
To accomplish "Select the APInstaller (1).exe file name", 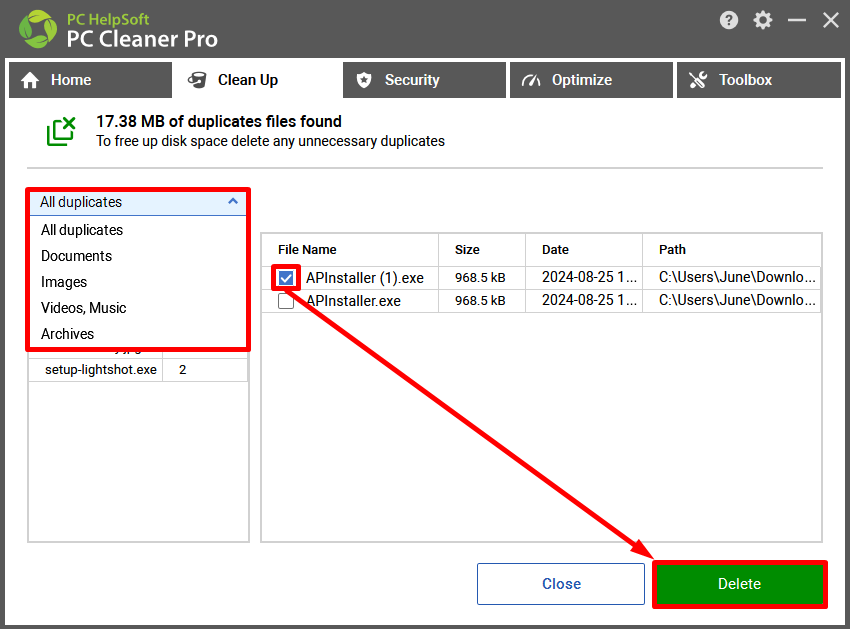I will 365,278.
